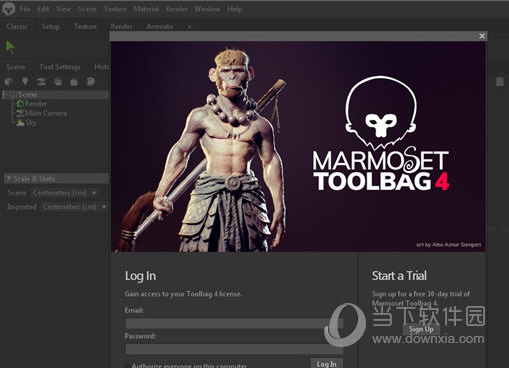Switch to the Animate workspace tab
The image size is (509, 368).
[159, 27]
